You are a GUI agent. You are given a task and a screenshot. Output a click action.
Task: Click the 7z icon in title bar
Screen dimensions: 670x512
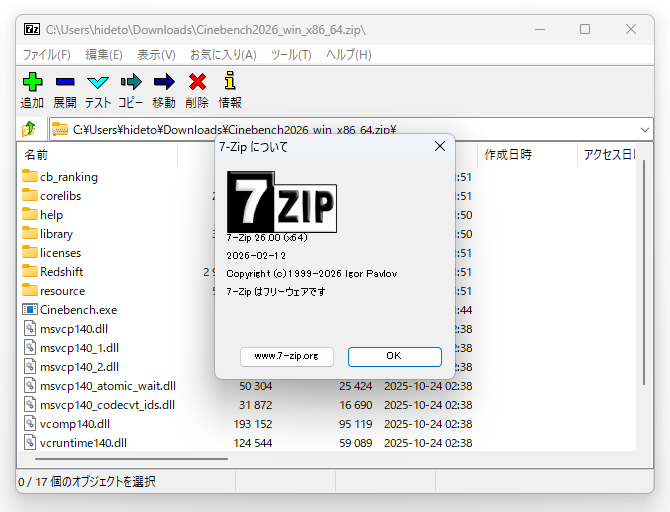pos(32,29)
